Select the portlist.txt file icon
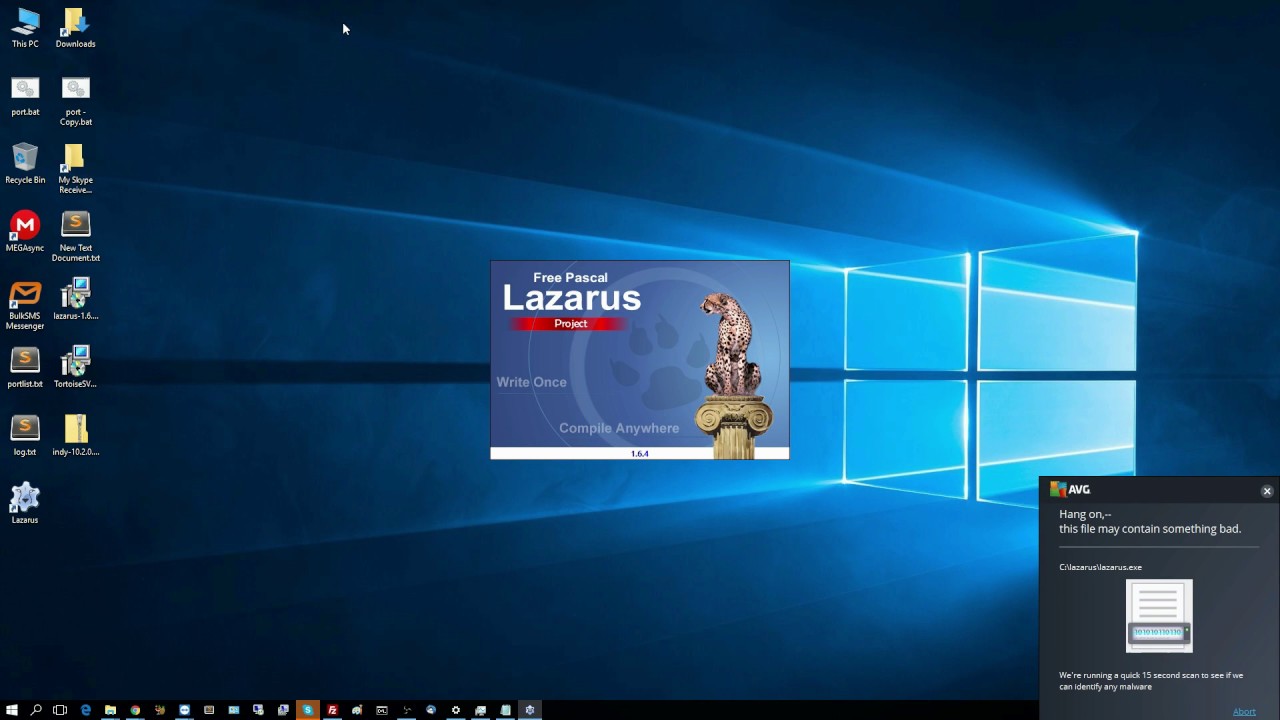Image resolution: width=1280 pixels, height=720 pixels. pos(25,368)
